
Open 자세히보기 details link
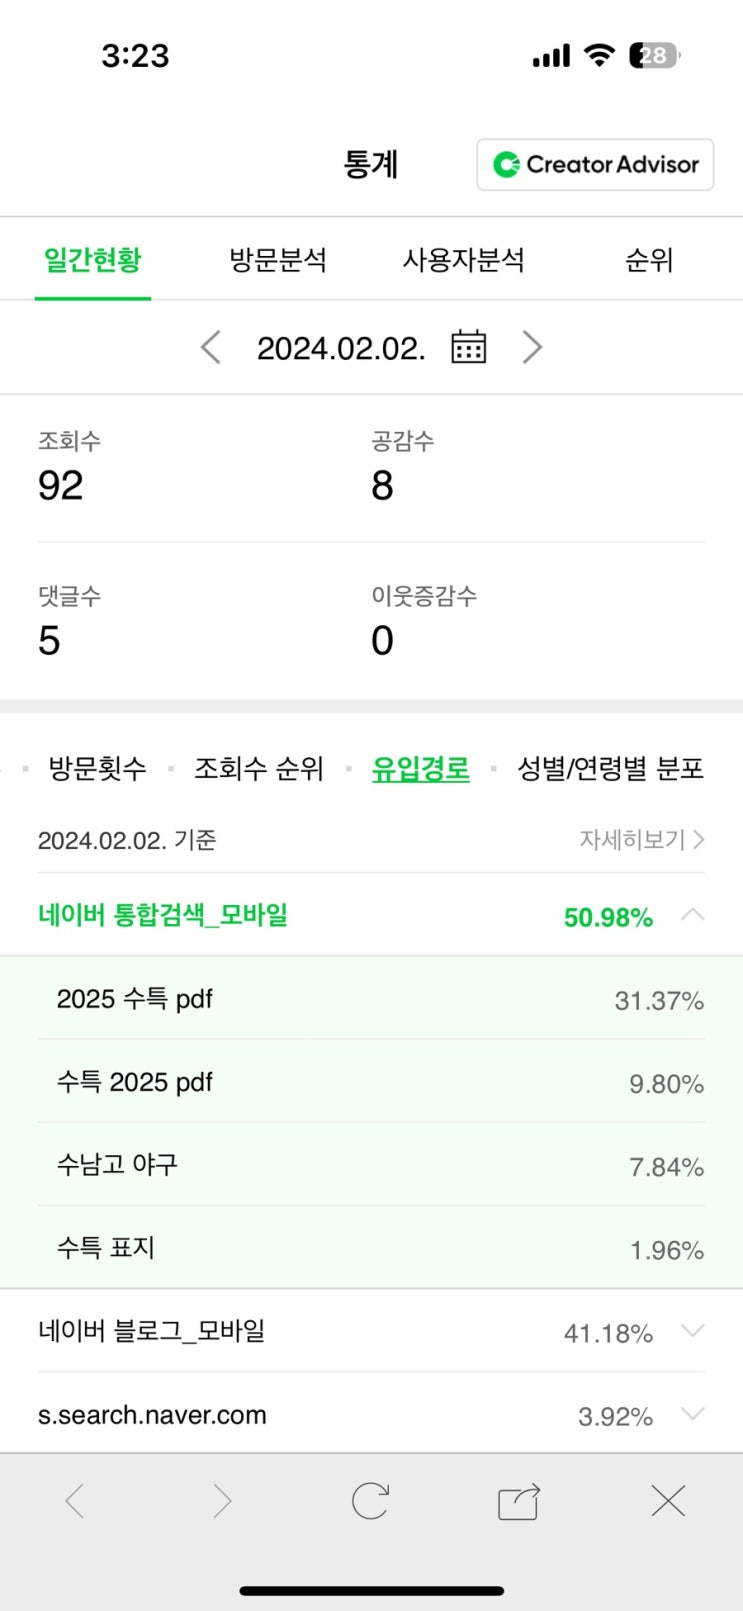point(641,840)
